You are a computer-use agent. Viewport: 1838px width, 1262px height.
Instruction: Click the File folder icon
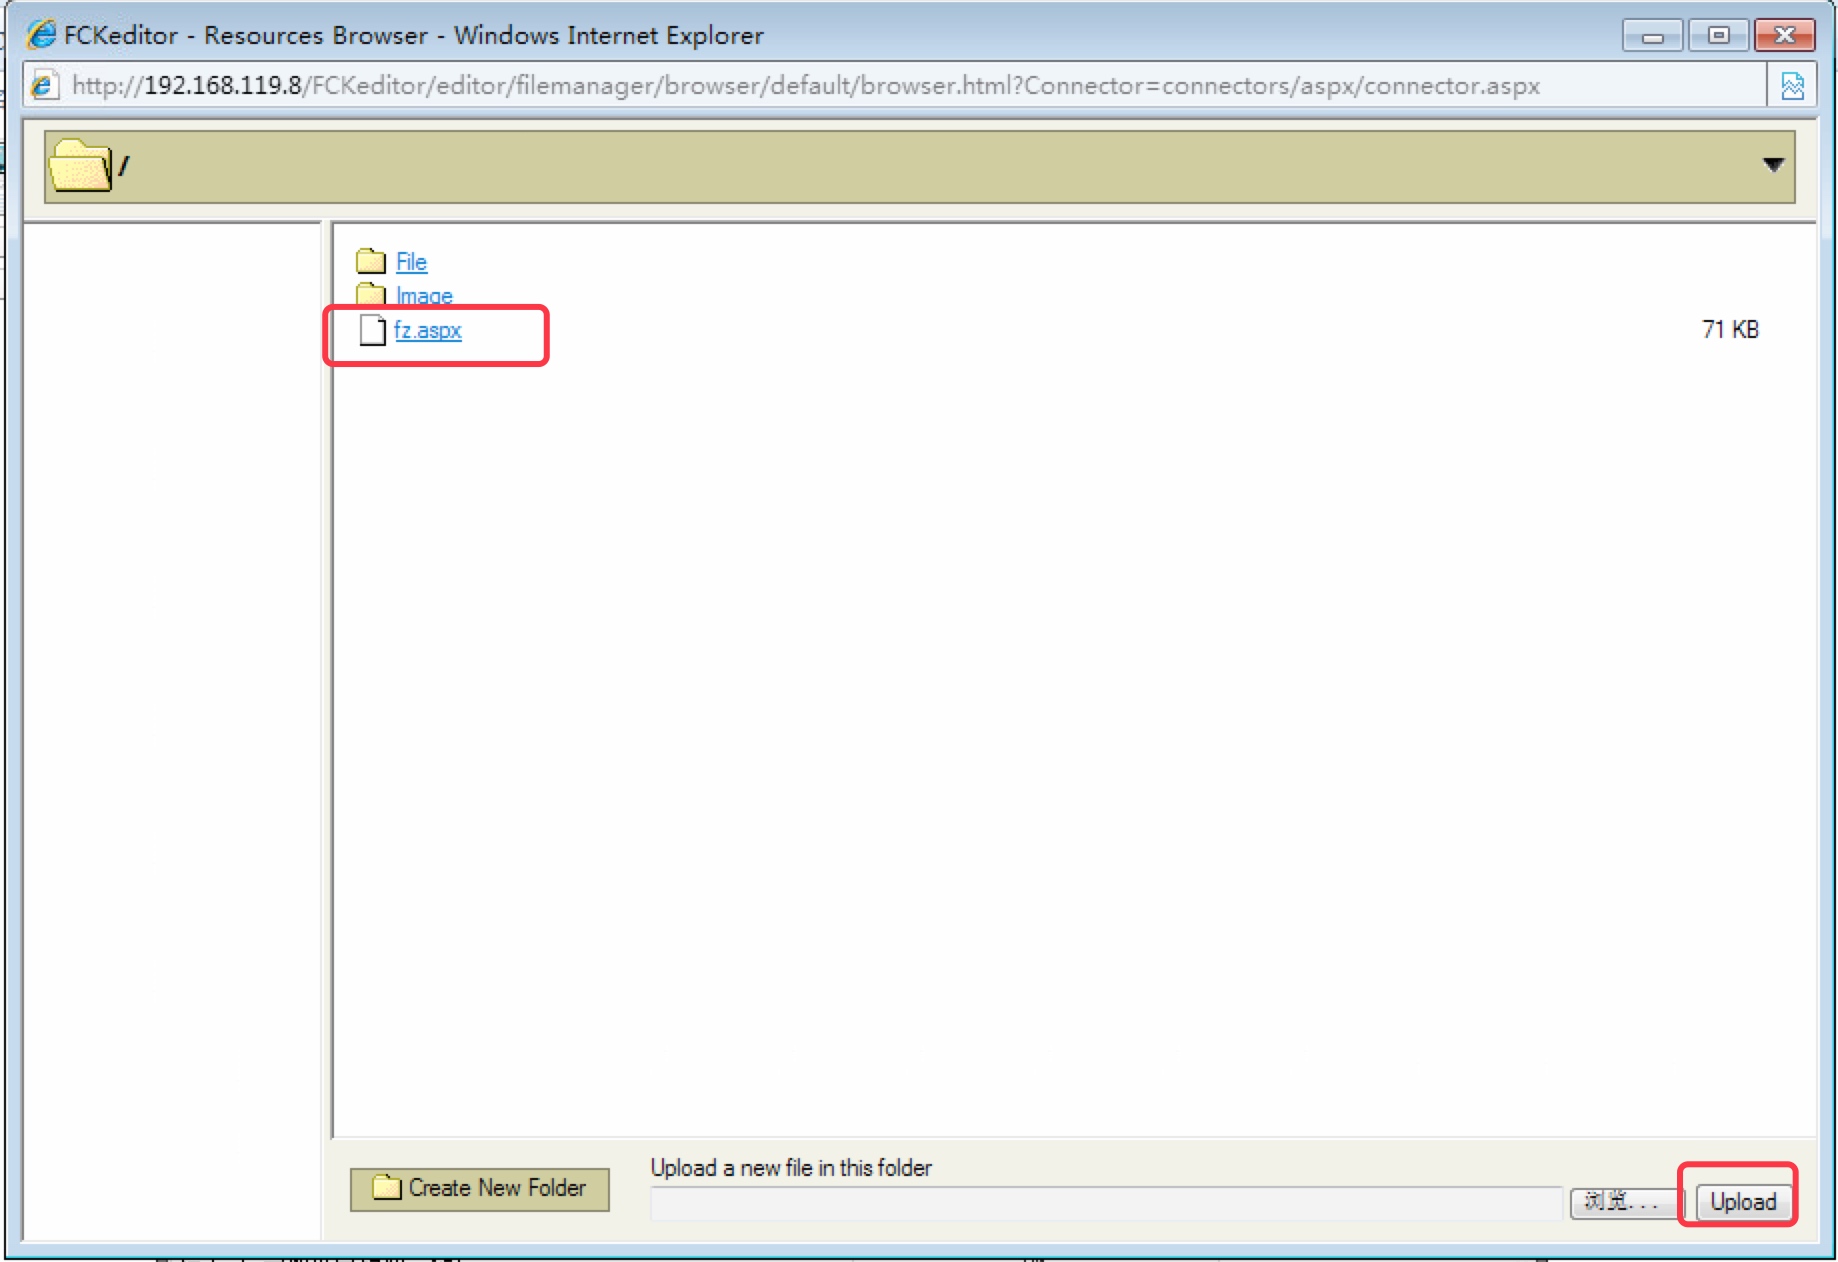[371, 261]
